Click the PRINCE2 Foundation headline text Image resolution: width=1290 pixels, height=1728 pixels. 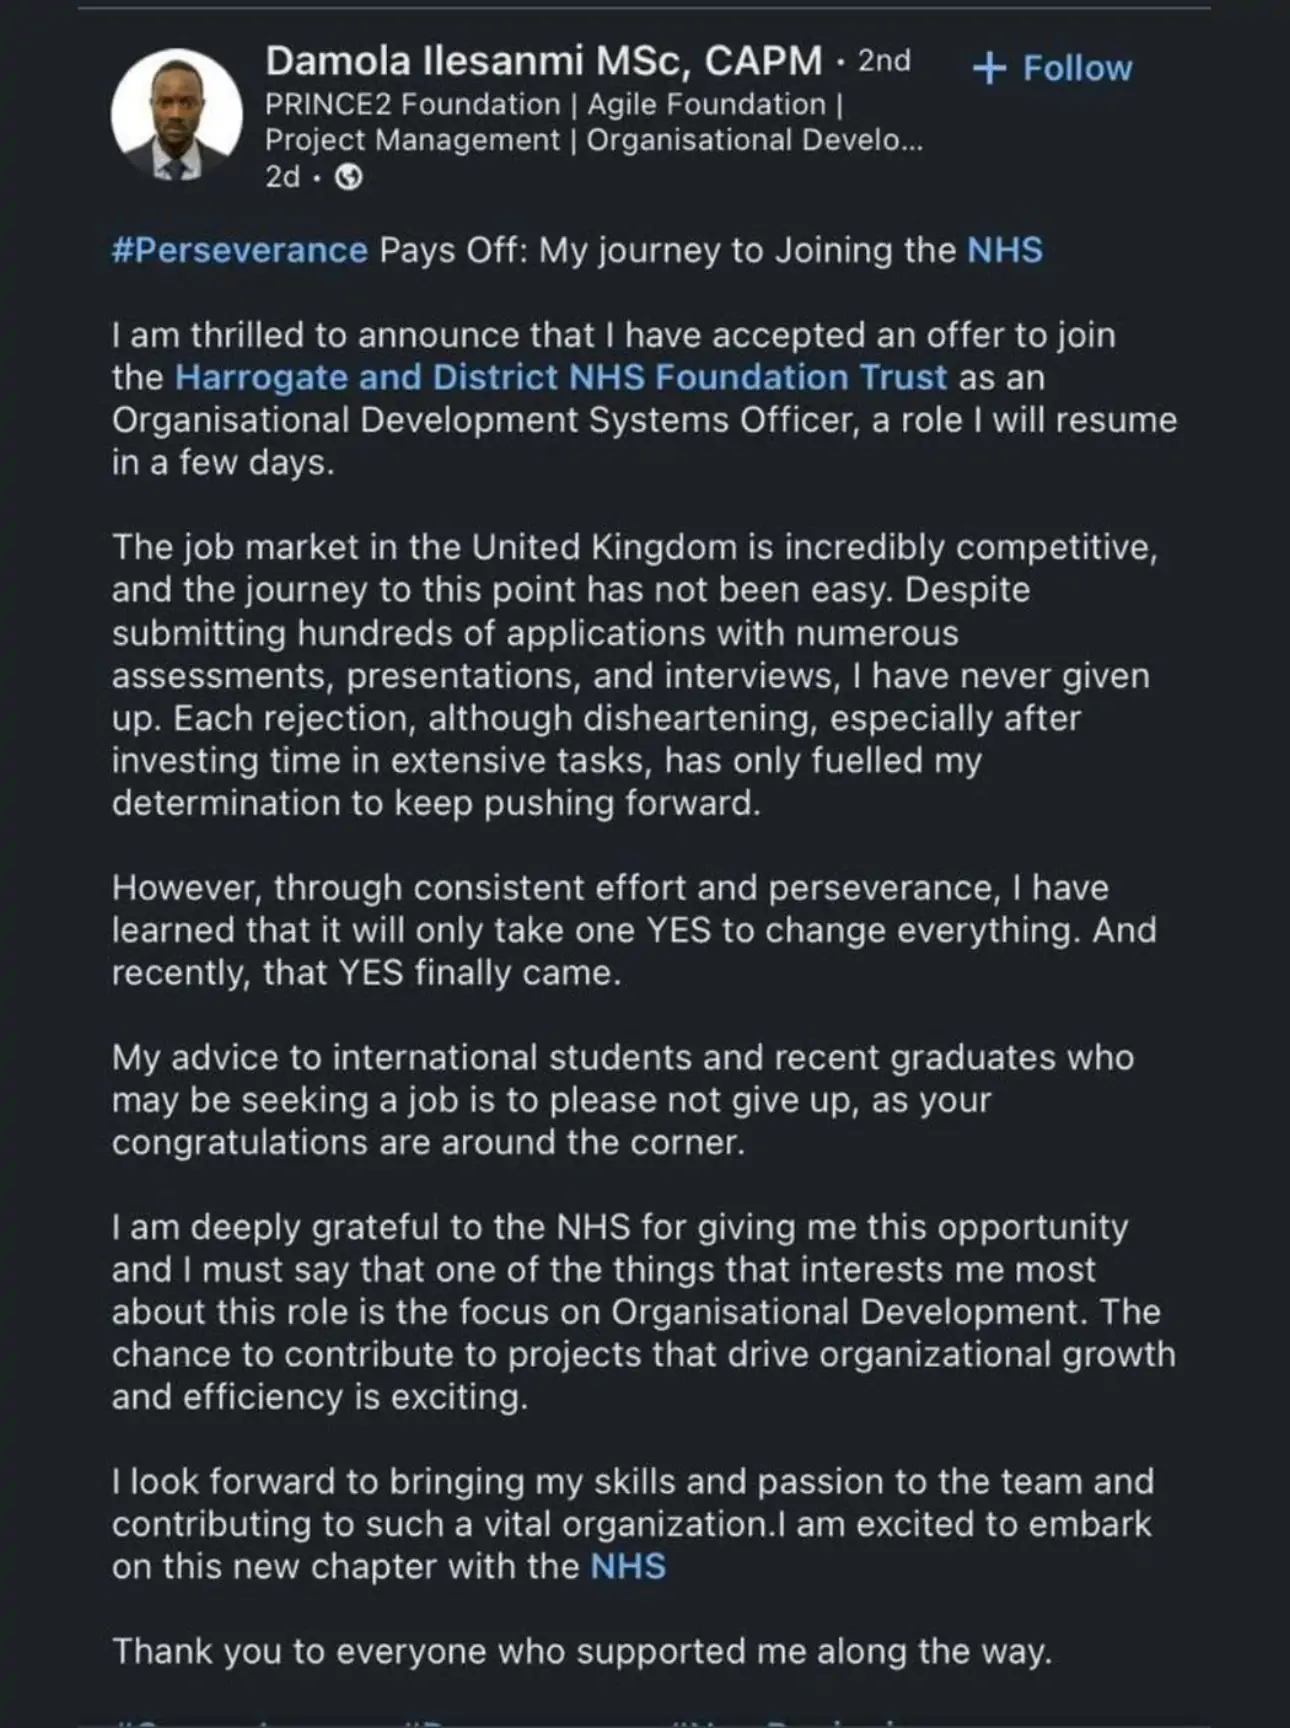[412, 105]
